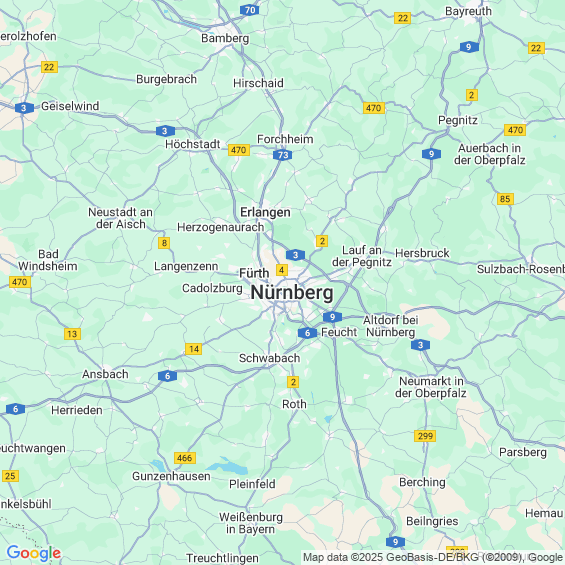
Task: Click the yellow 299 road marker
Action: pos(425,436)
